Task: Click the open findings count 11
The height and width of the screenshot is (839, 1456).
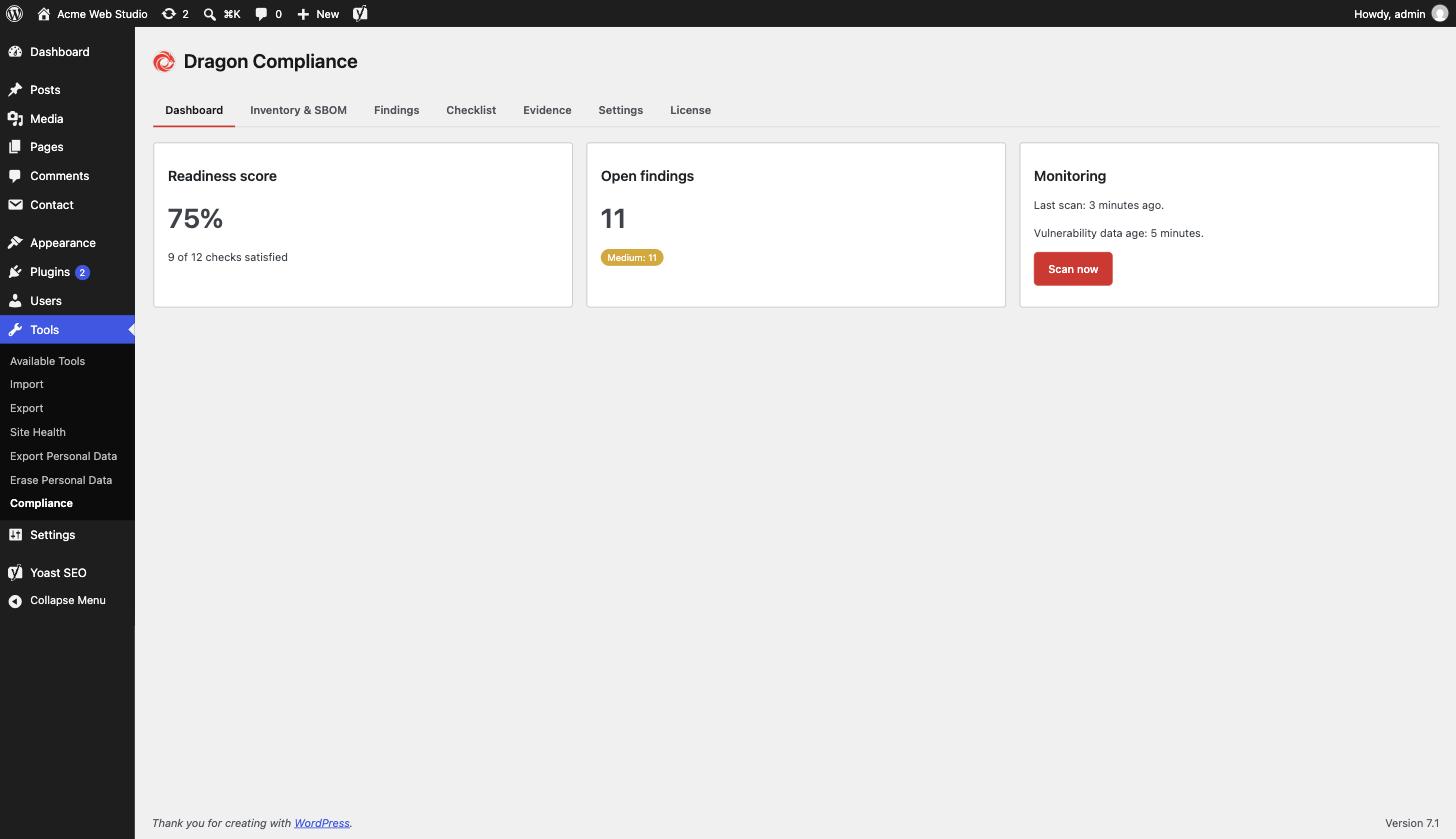Action: 613,219
